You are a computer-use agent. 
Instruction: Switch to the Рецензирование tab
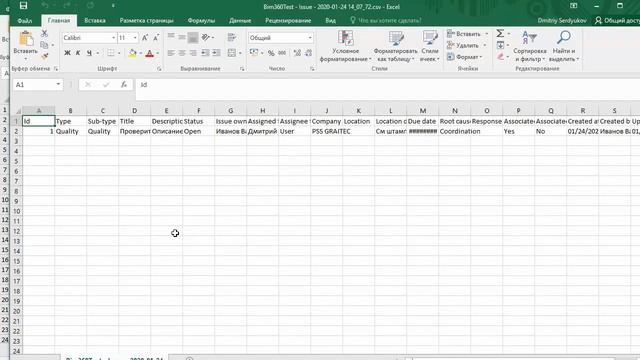pos(288,20)
